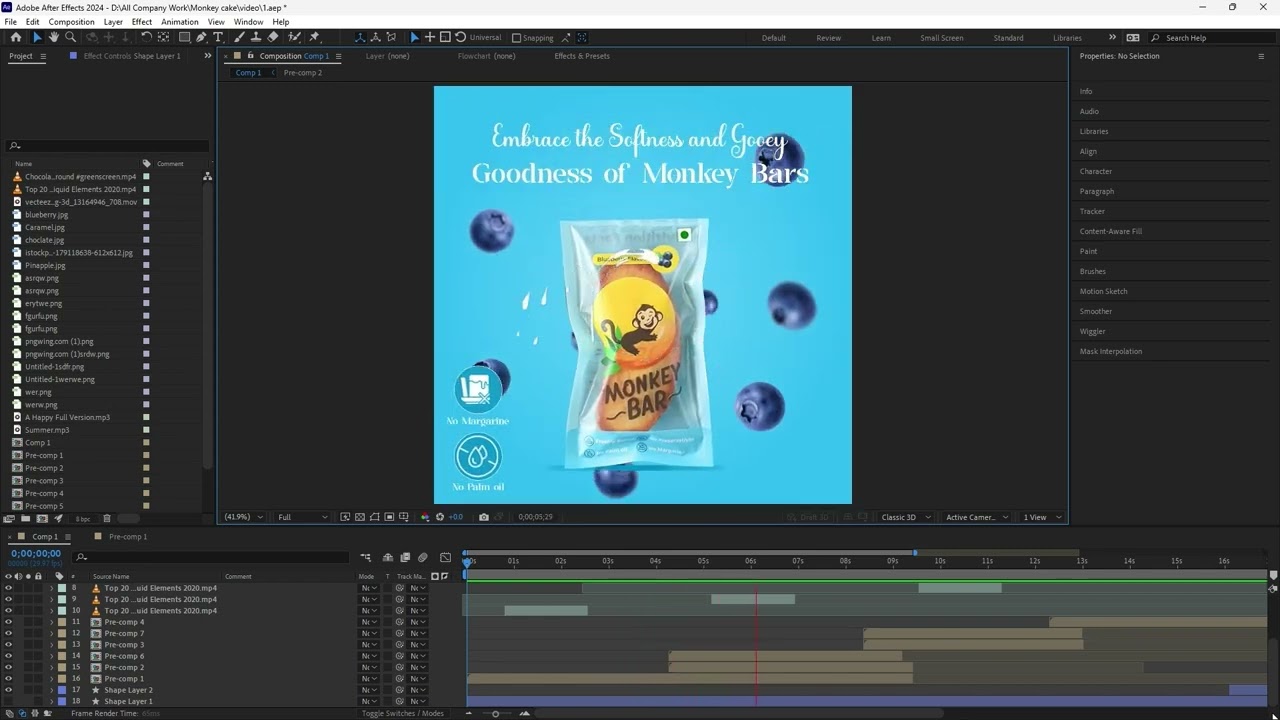Open the viewer color management settings icon
Viewport: 1280px width, 720px height.
[425, 517]
